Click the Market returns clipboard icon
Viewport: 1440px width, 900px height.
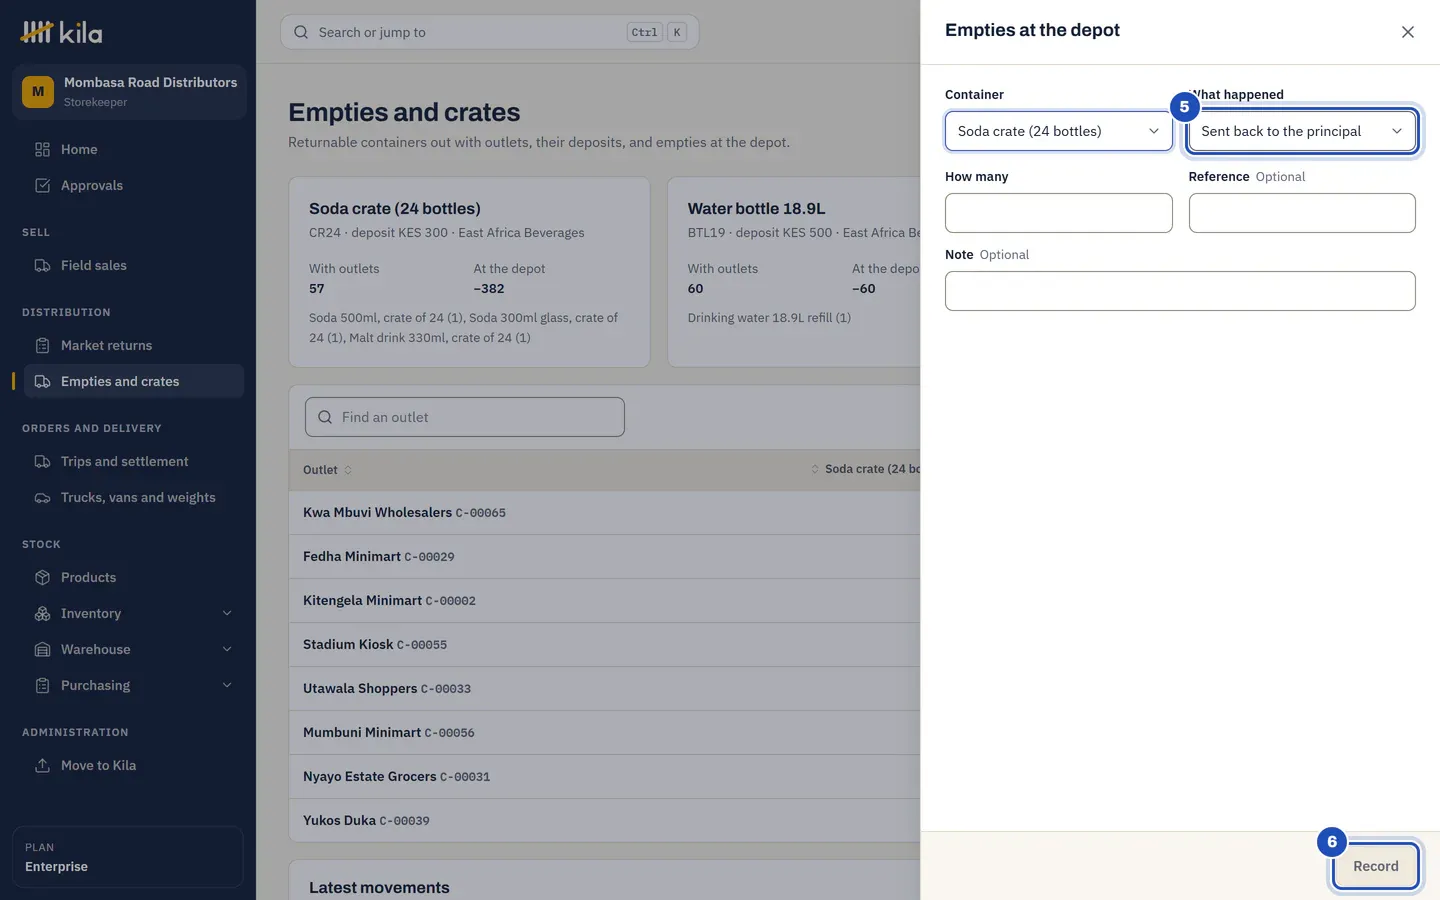click(42, 345)
